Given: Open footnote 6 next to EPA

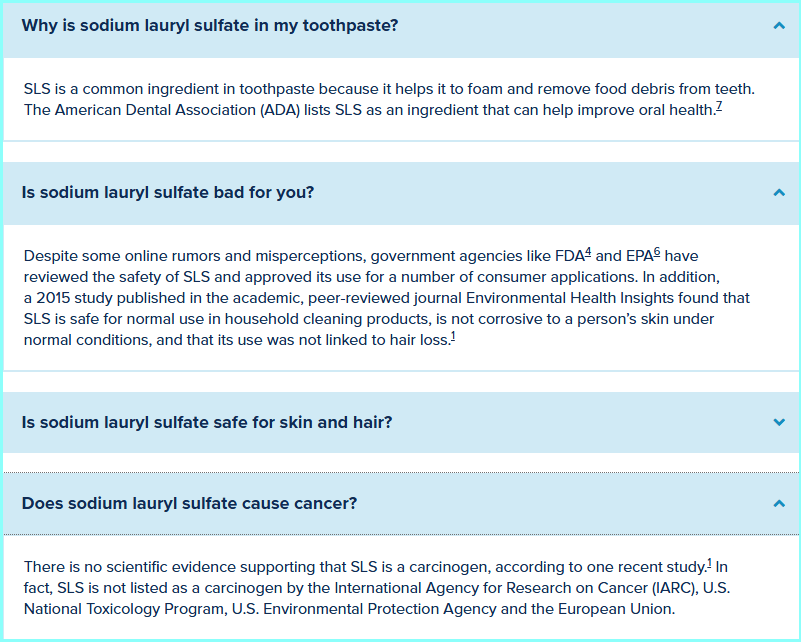Looking at the screenshot, I should coord(657,253).
